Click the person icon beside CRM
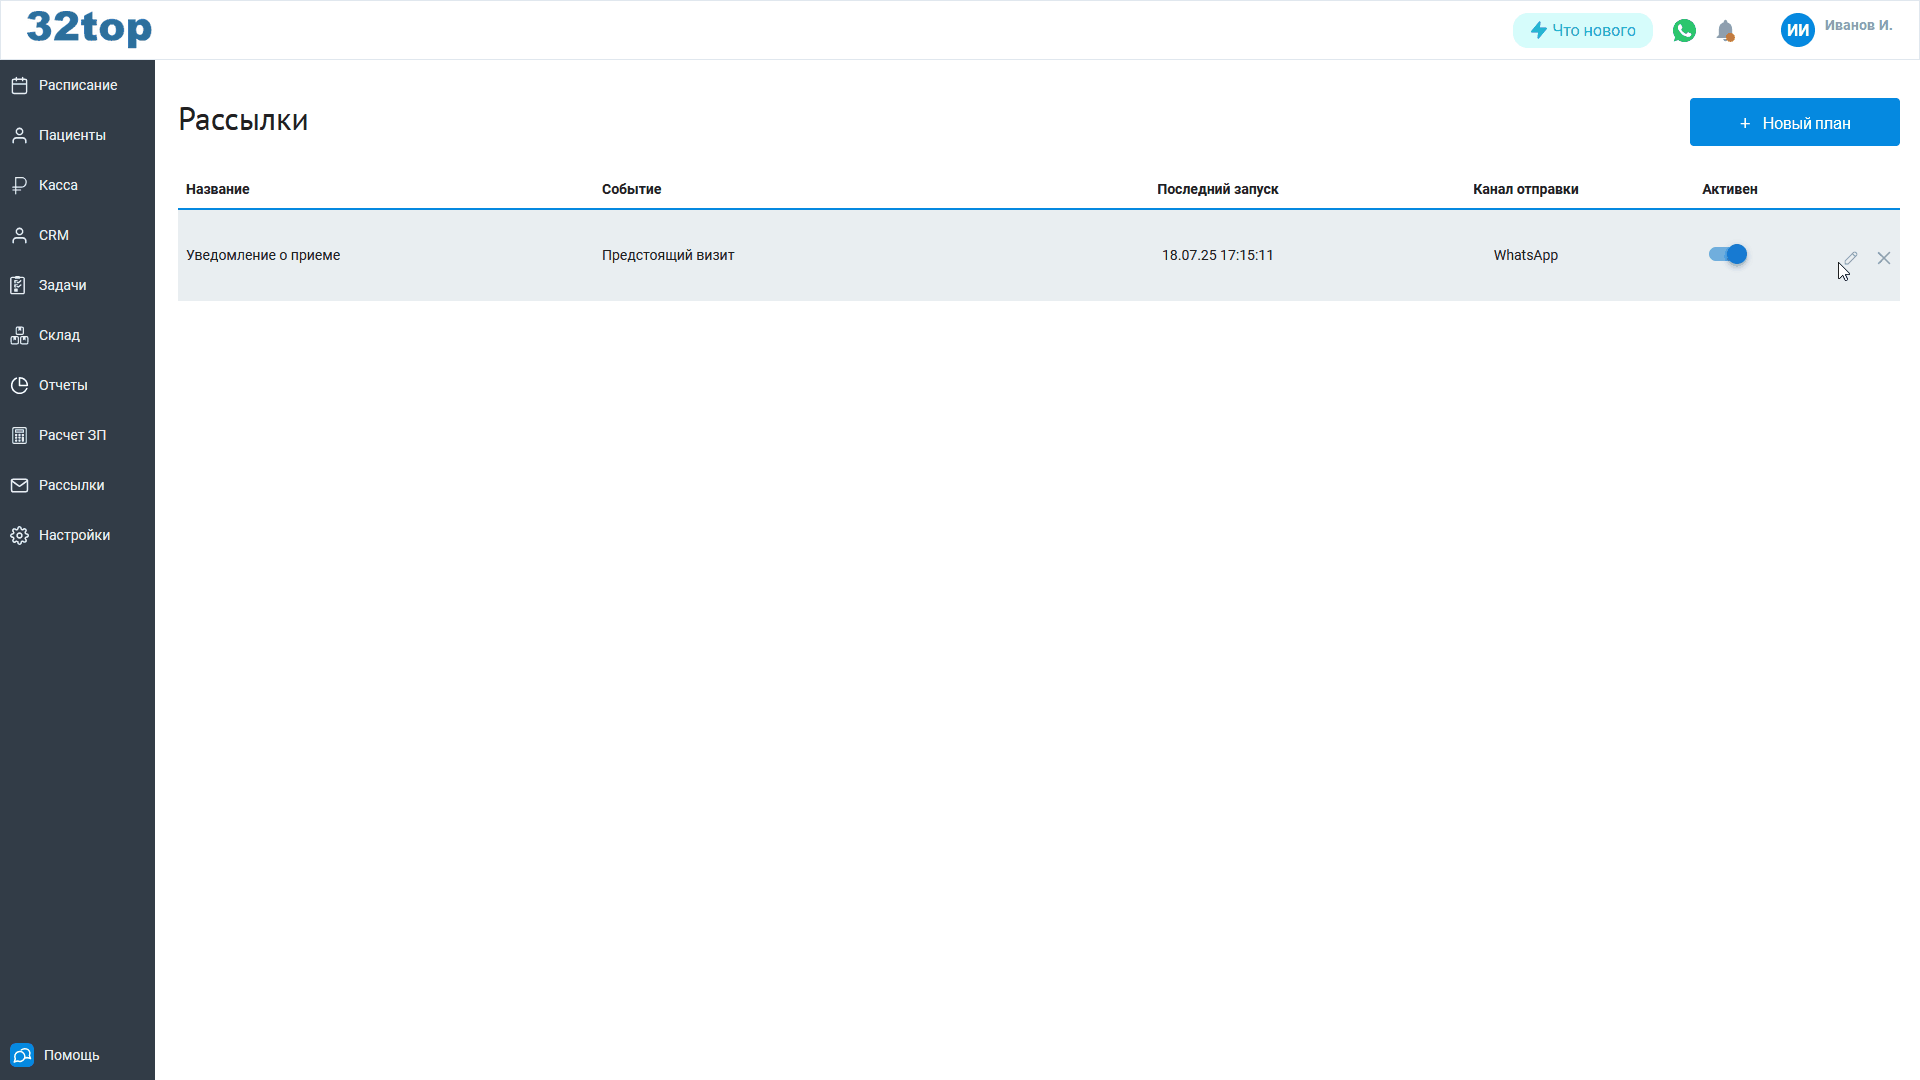This screenshot has height=1080, width=1920. pos(19,236)
